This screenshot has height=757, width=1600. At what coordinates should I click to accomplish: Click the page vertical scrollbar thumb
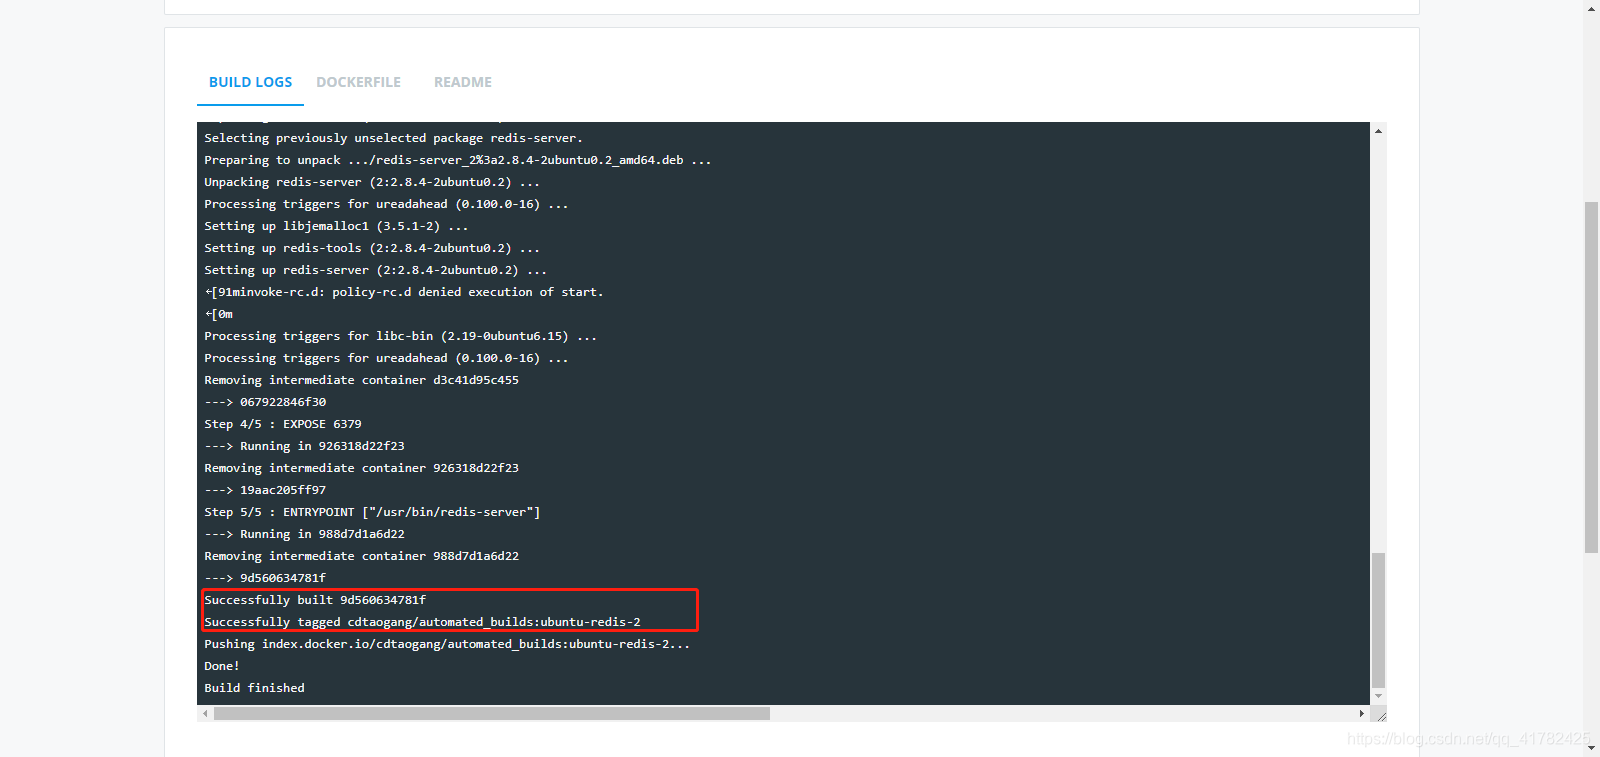tap(1591, 377)
